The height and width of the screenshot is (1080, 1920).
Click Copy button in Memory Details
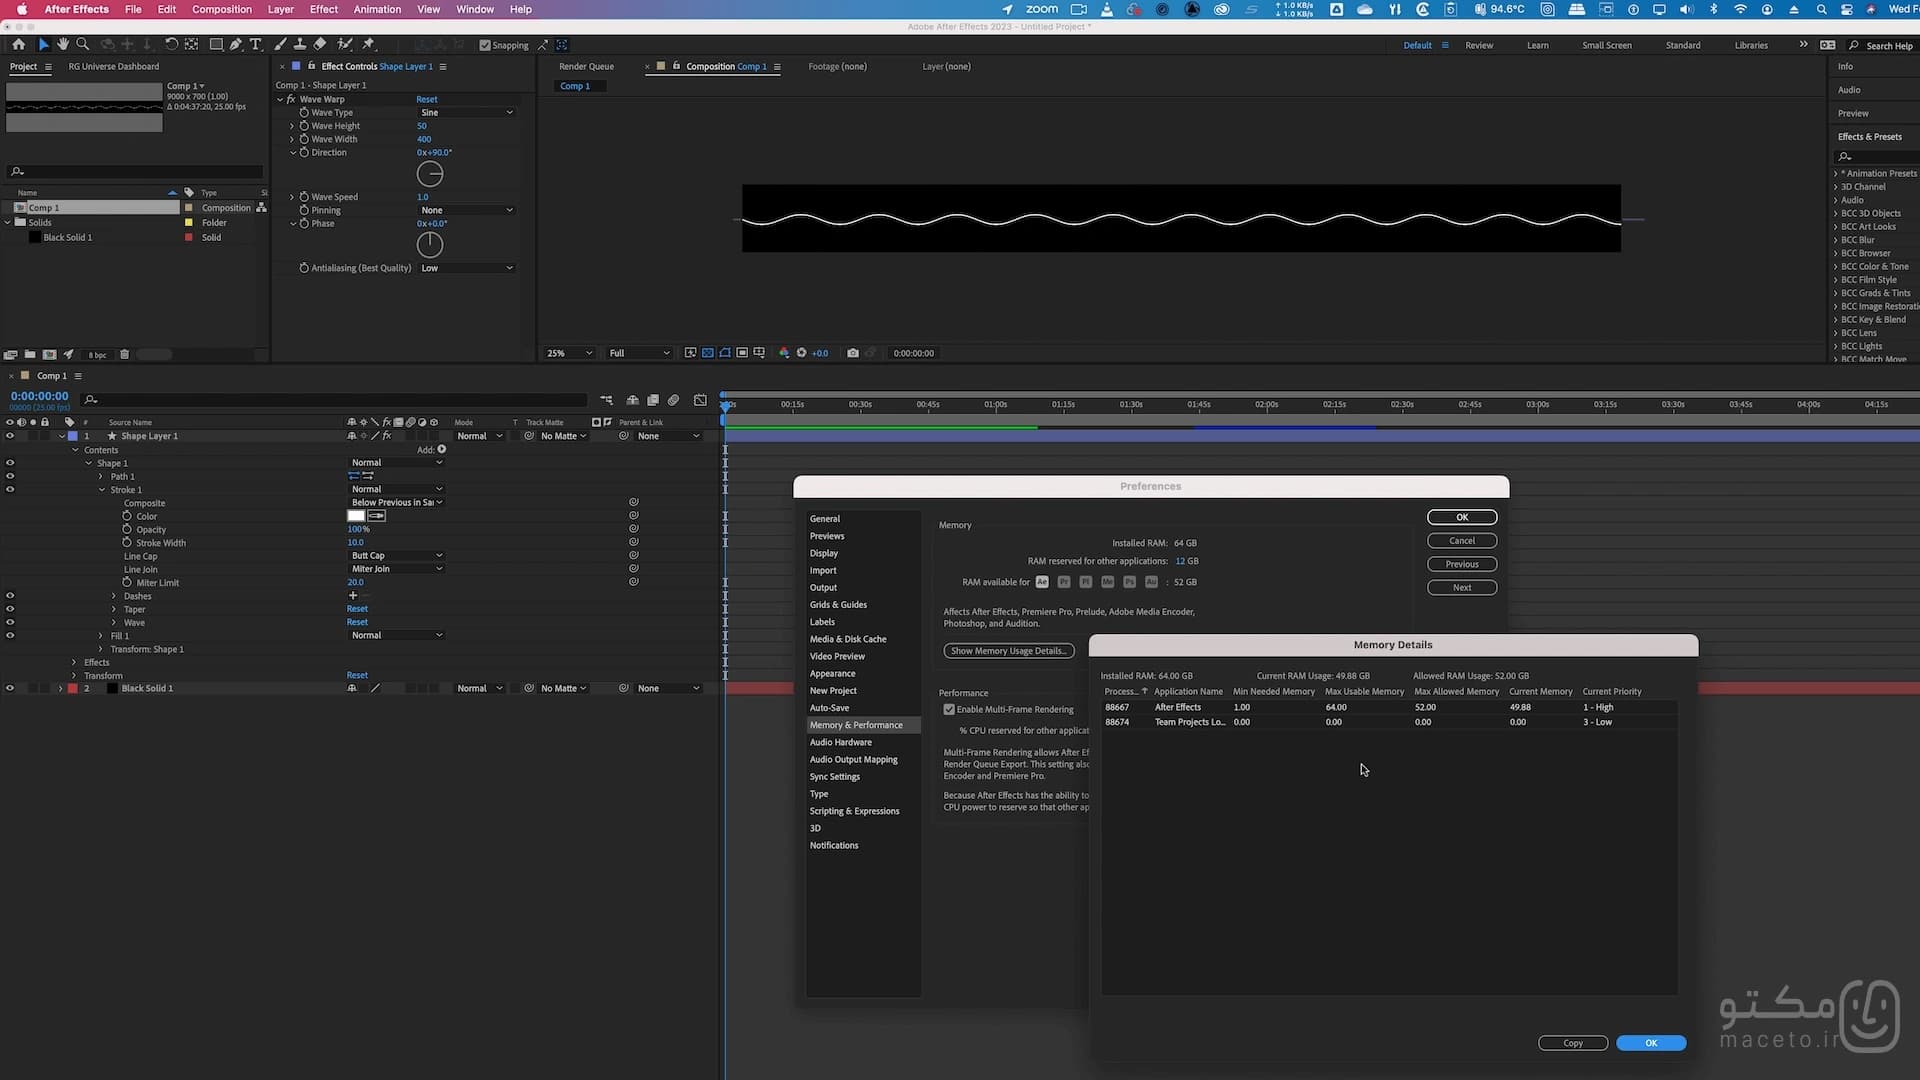1573,1043
